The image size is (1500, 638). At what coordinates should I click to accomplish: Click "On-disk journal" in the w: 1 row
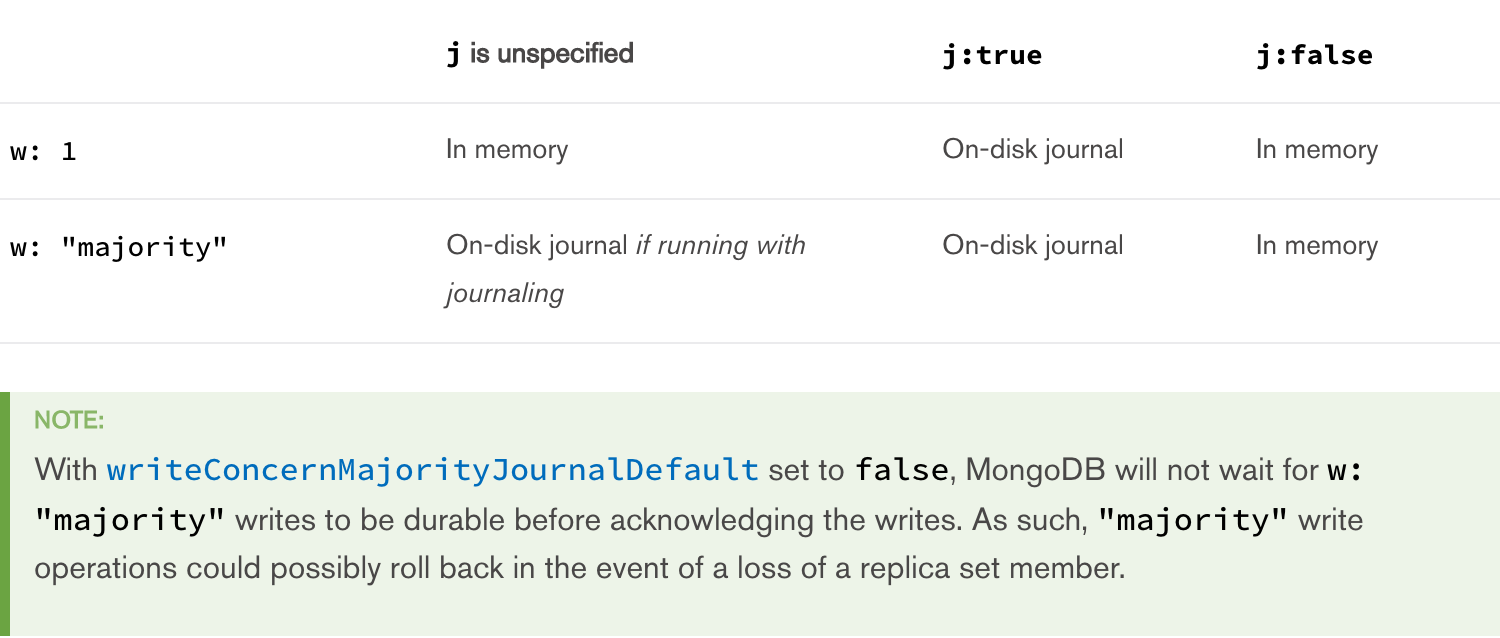coord(1033,150)
